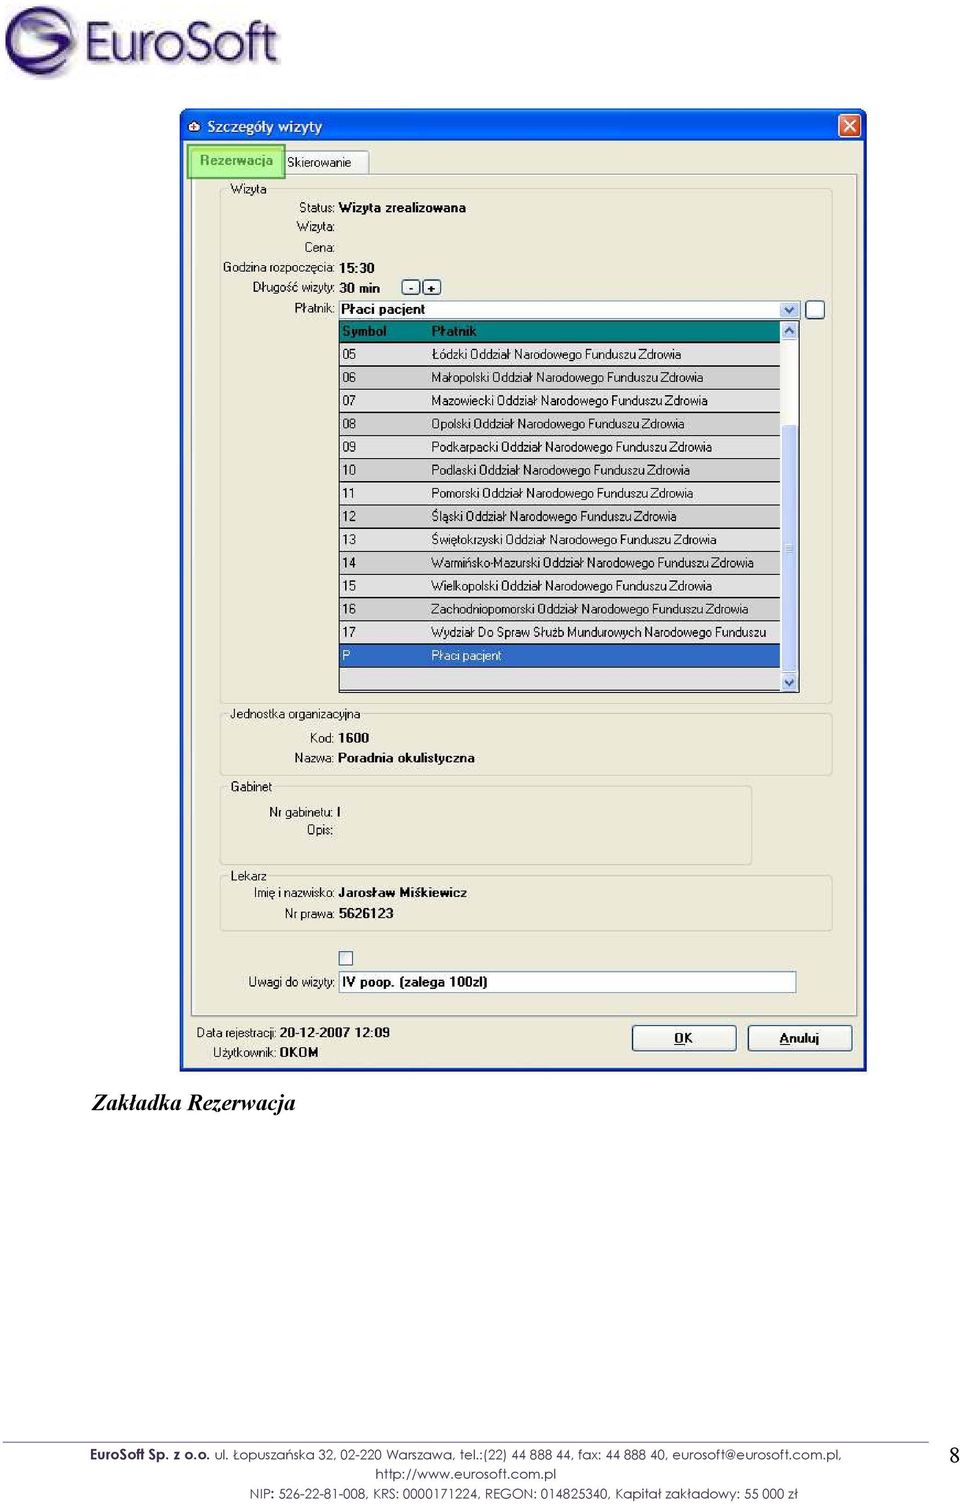Open the http://www.eurosoft.com.pl link in footer
The height and width of the screenshot is (1504, 960).
(465, 1474)
